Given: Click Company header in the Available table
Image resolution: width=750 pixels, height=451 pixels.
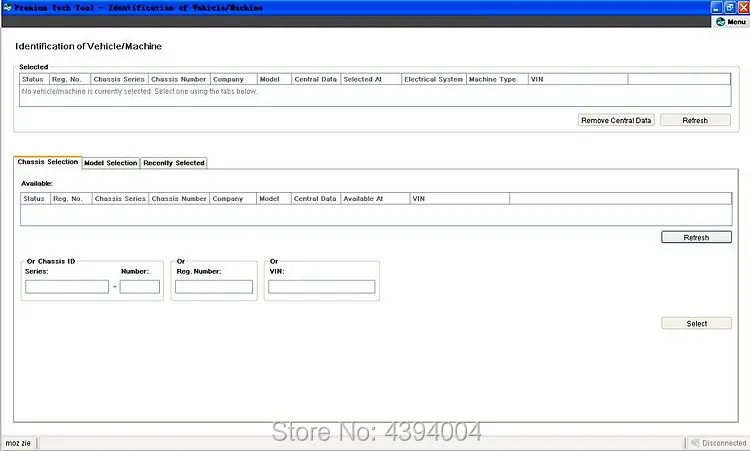Looking at the screenshot, I should tap(233, 198).
